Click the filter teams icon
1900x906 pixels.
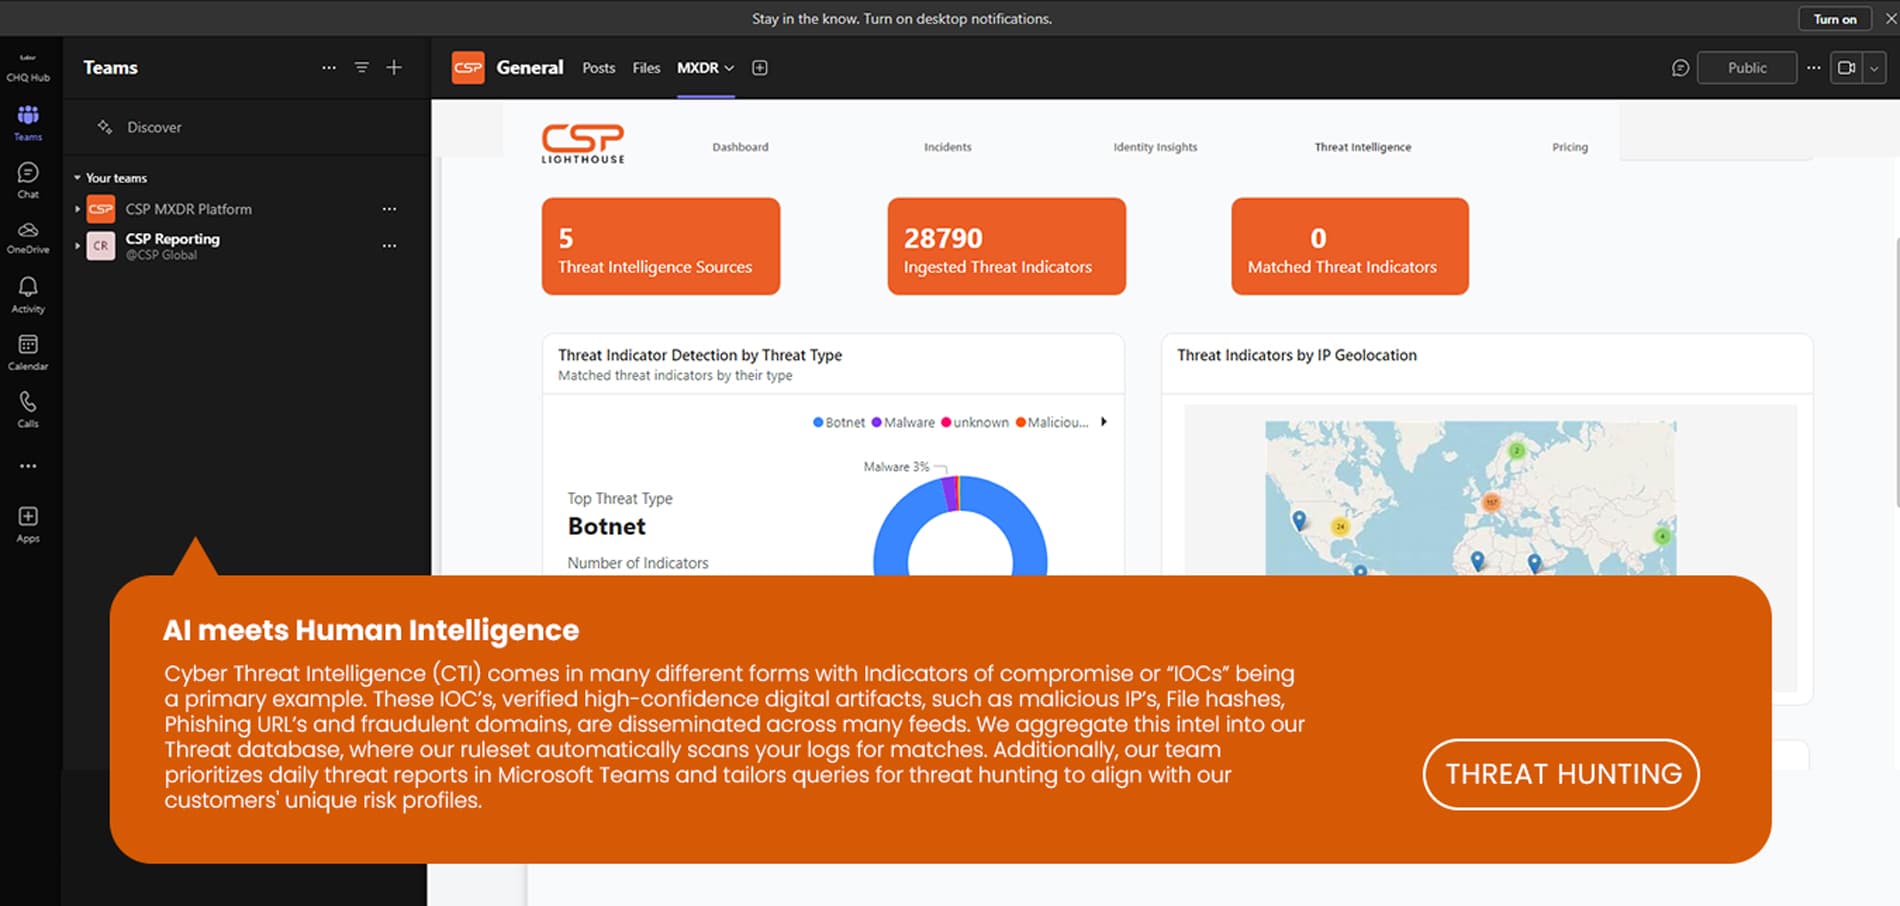point(361,67)
